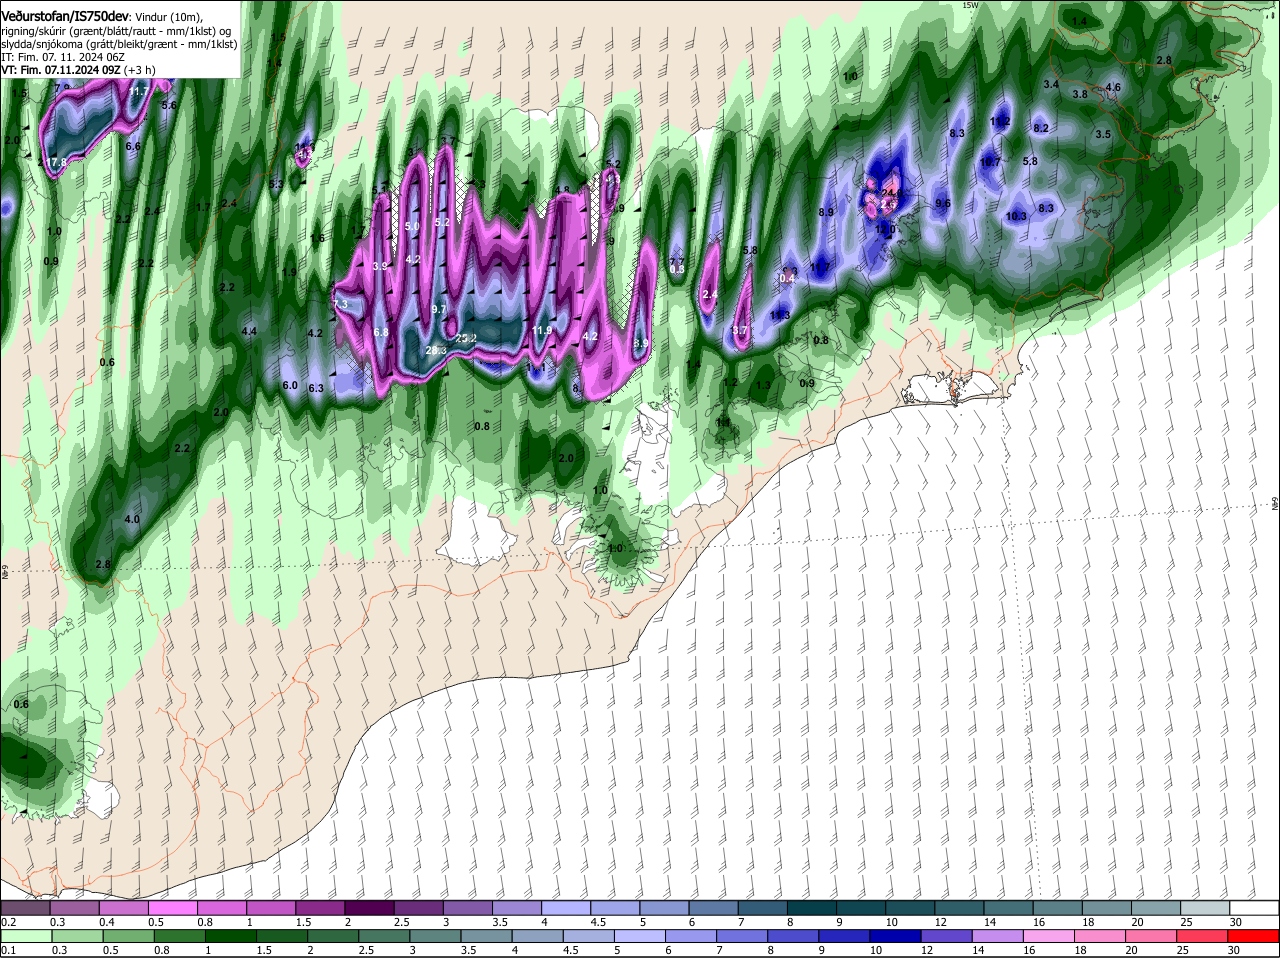Click the 4.6 precipitation value
Image resolution: width=1280 pixels, height=958 pixels.
tap(1114, 88)
